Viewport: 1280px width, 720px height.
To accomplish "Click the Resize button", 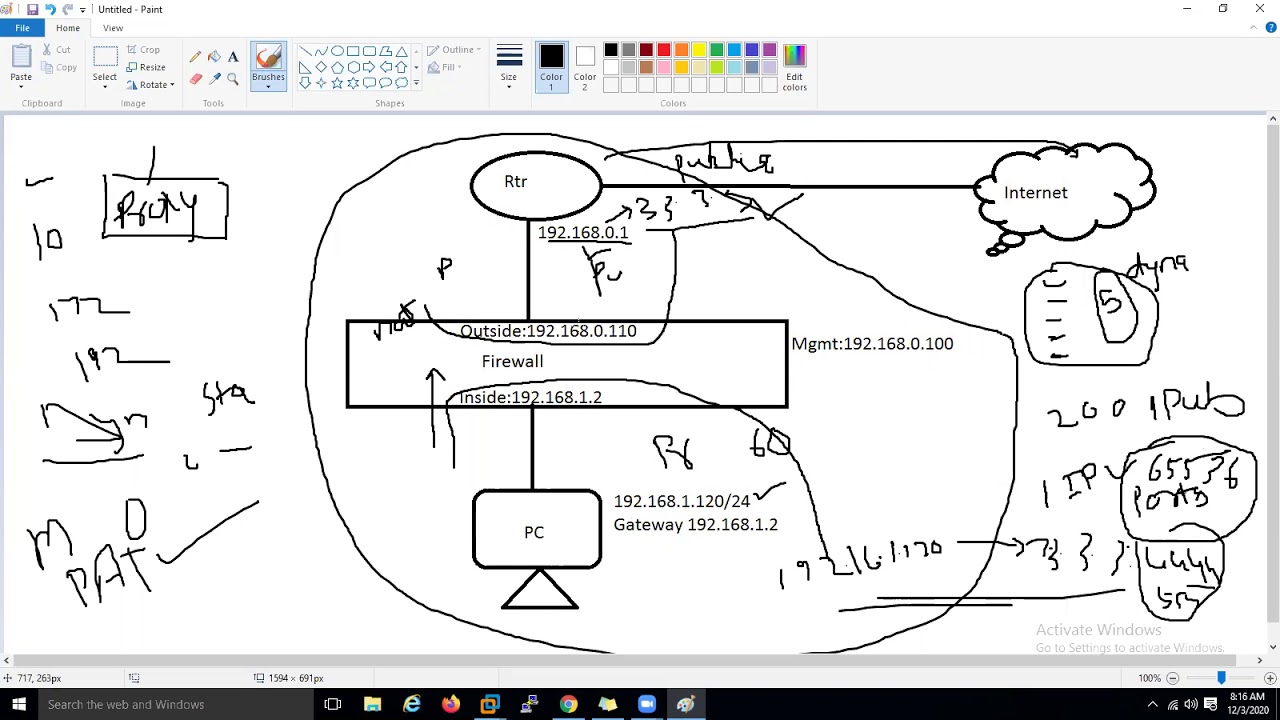I will (146, 67).
